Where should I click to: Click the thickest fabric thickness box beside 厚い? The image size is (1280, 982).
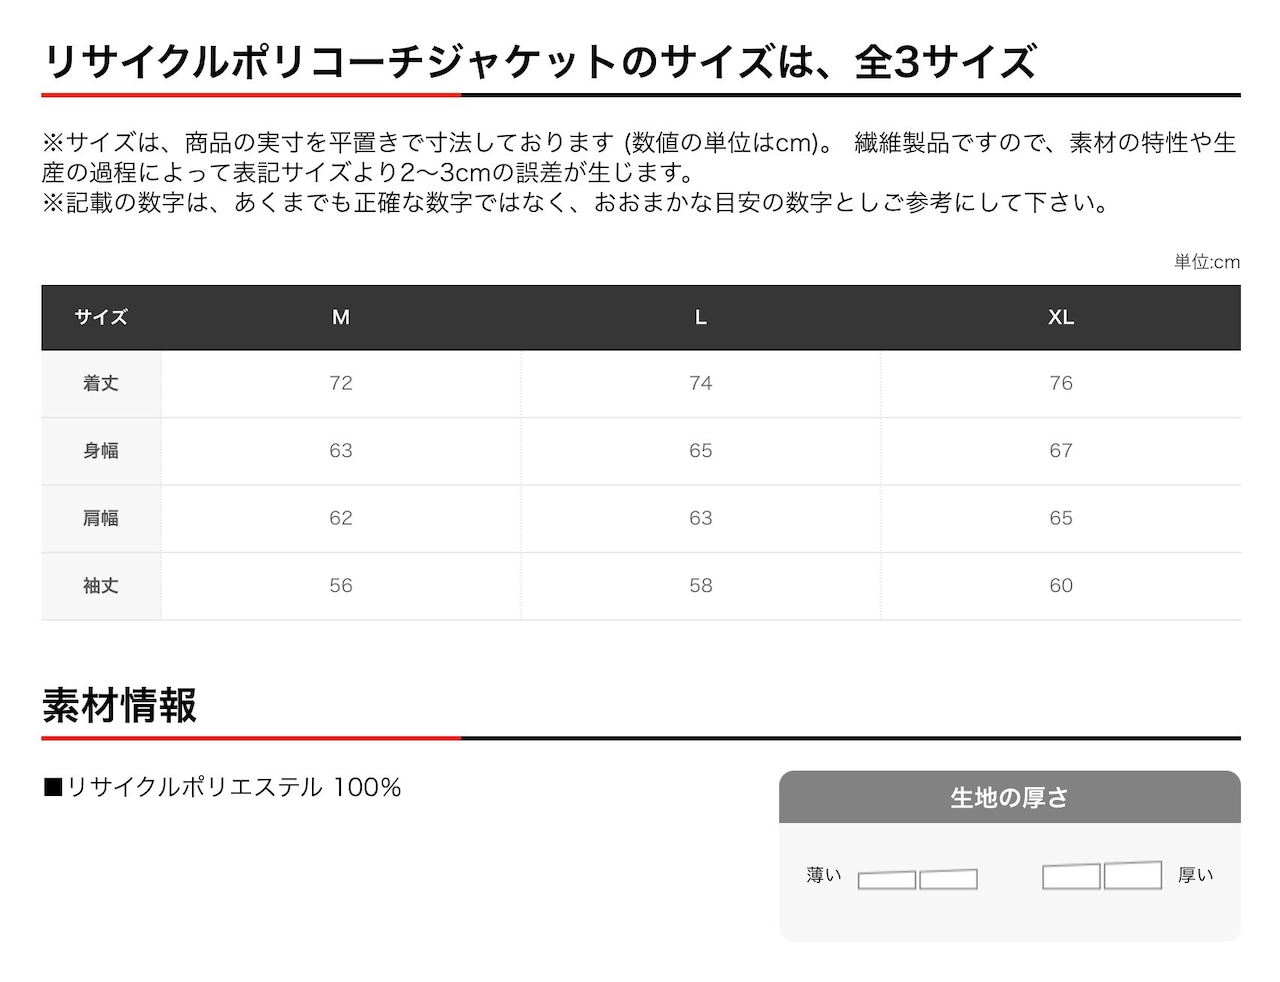(1132, 875)
